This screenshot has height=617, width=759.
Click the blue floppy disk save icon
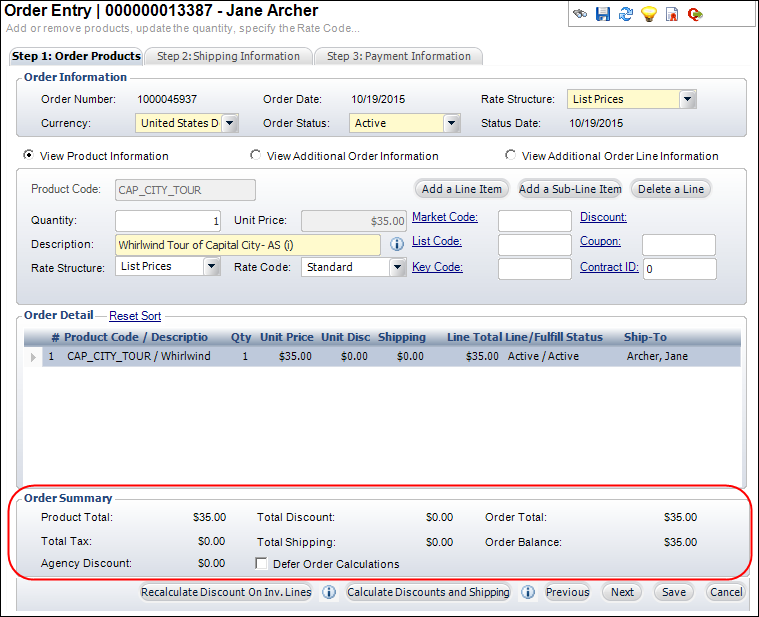pyautogui.click(x=603, y=14)
